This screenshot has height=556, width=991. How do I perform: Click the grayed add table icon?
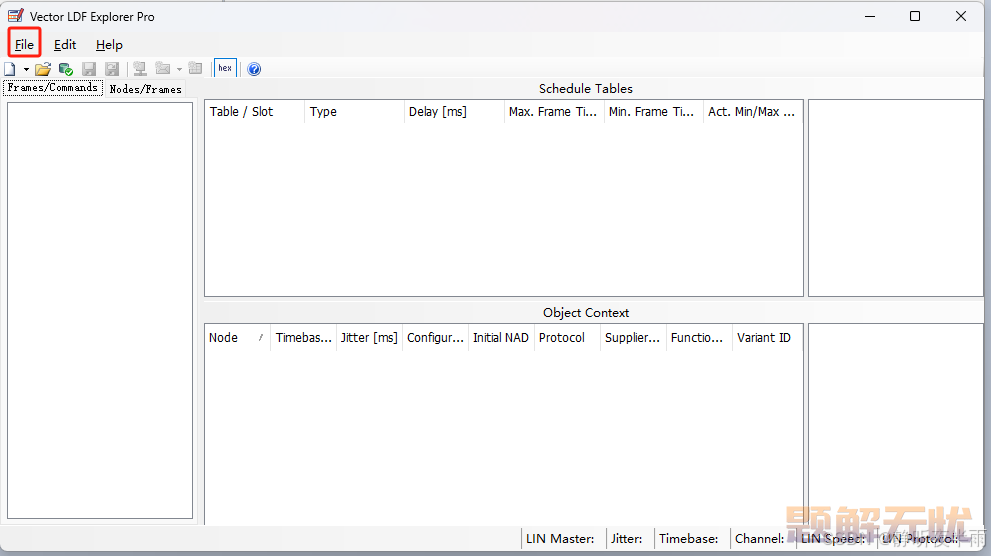coord(195,68)
